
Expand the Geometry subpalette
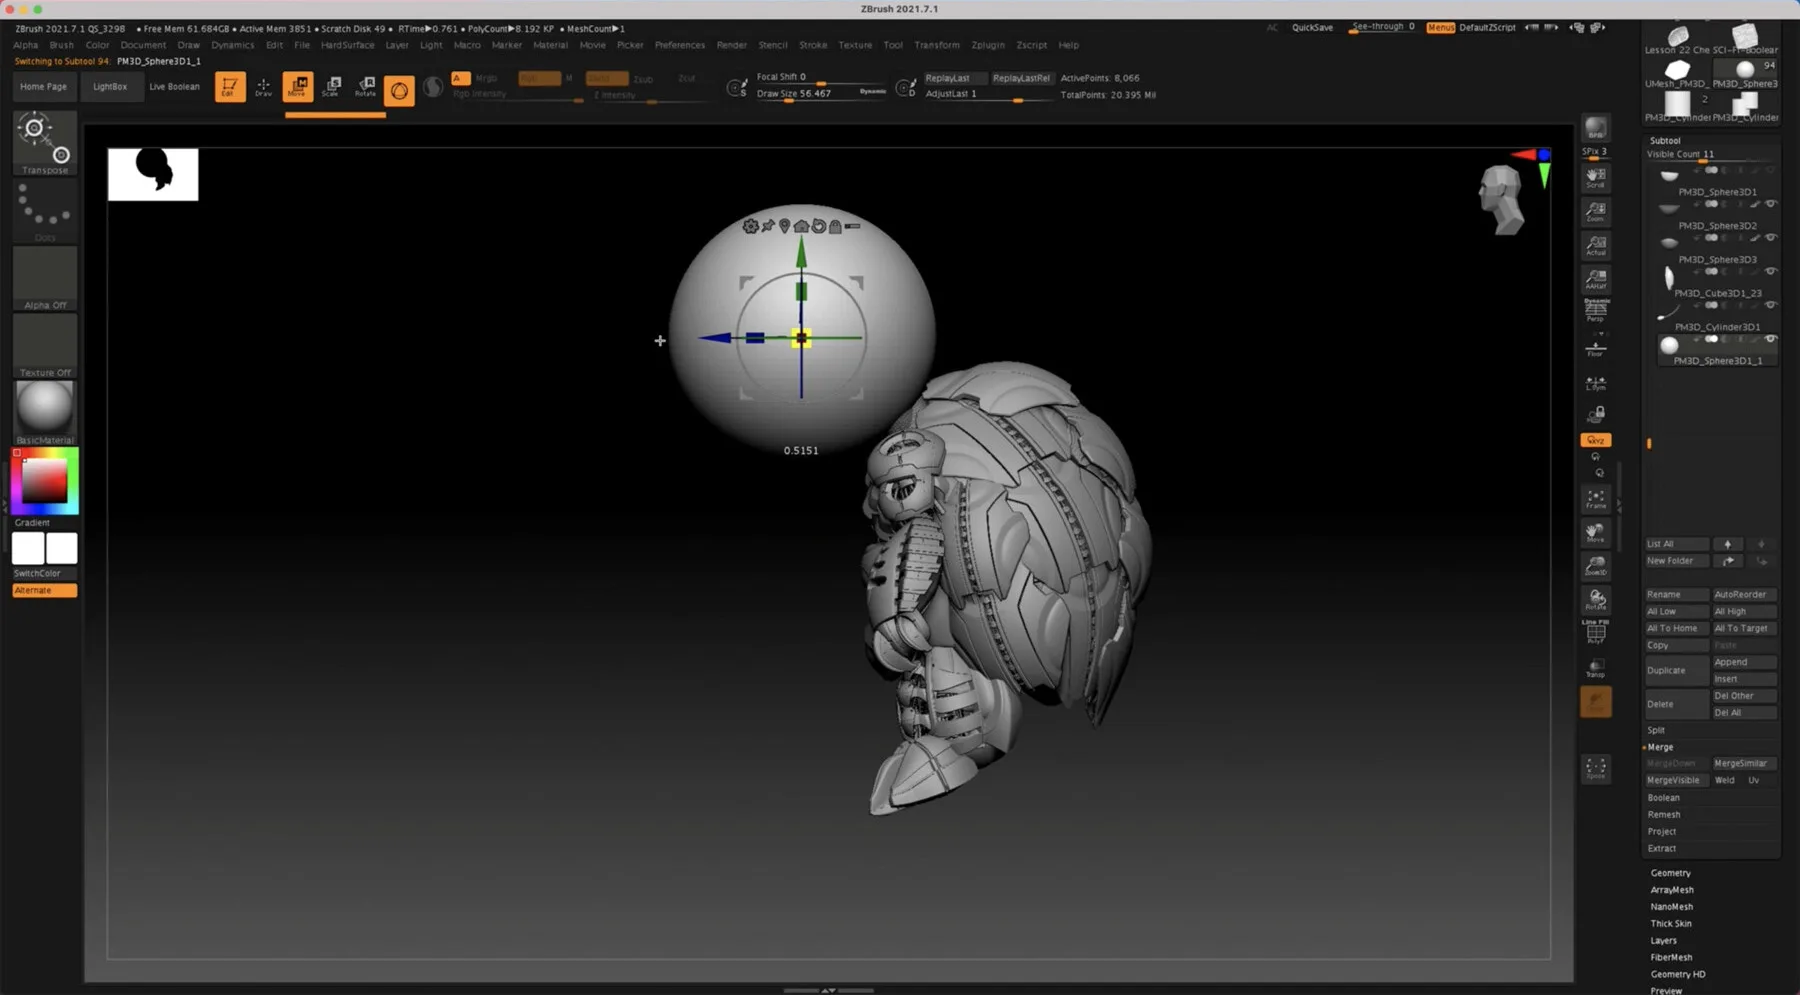(1670, 872)
